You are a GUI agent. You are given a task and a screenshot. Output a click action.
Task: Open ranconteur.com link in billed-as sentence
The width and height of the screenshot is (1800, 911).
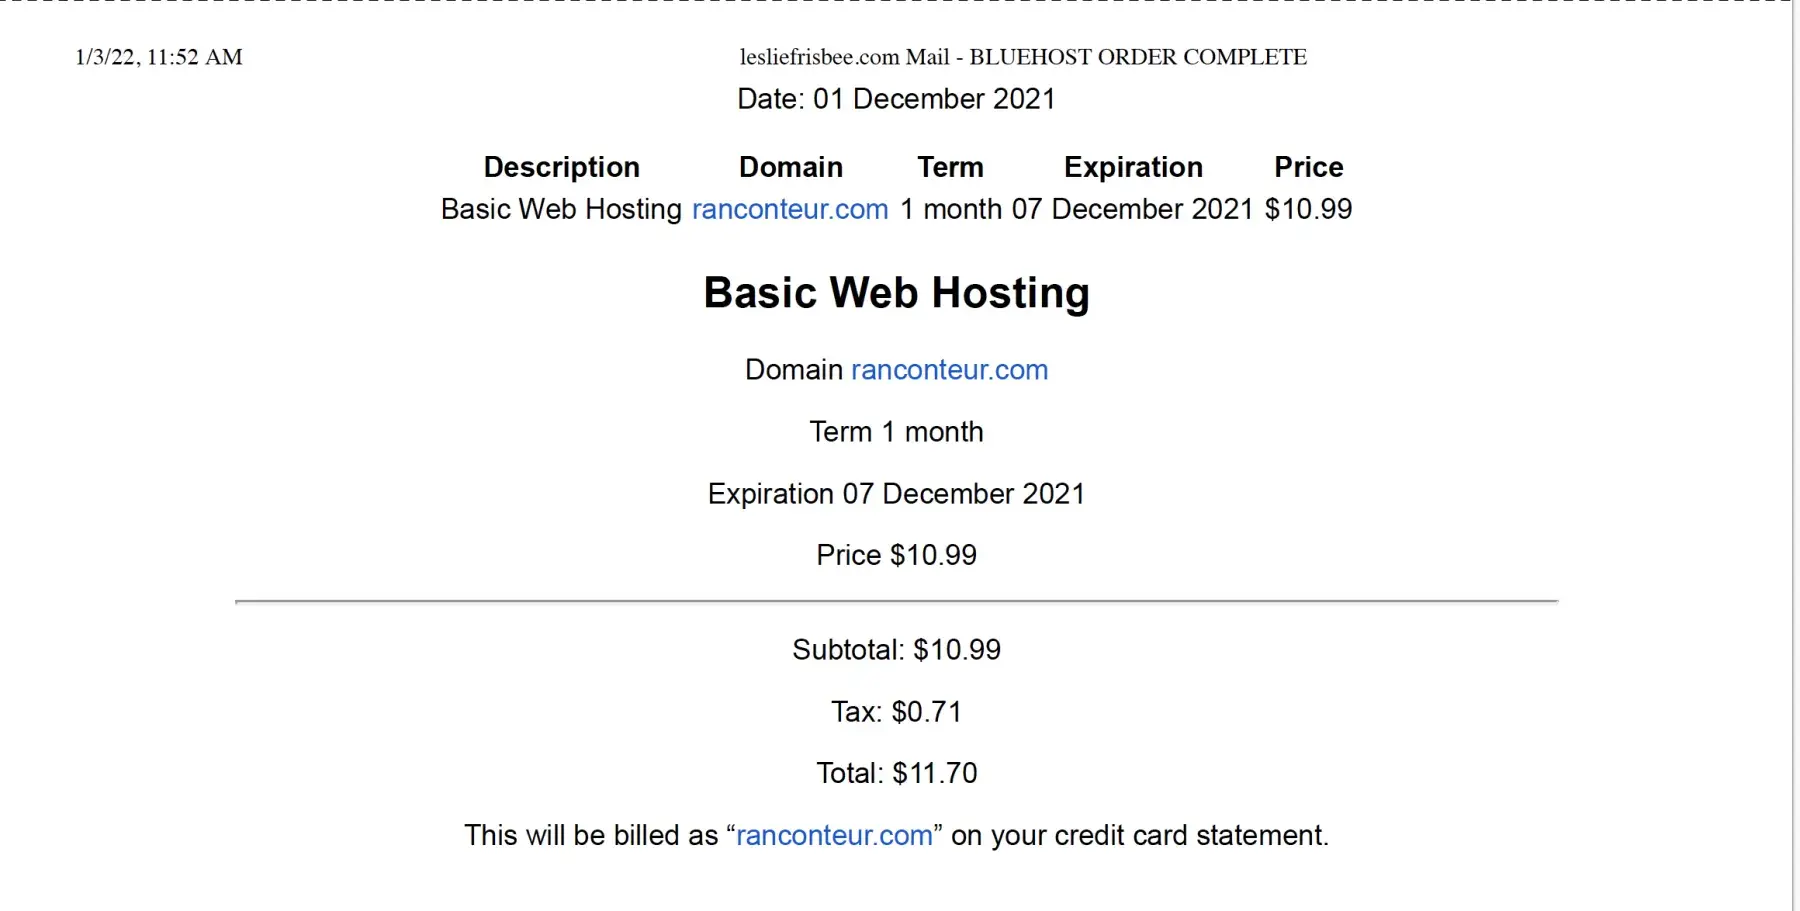tap(834, 835)
